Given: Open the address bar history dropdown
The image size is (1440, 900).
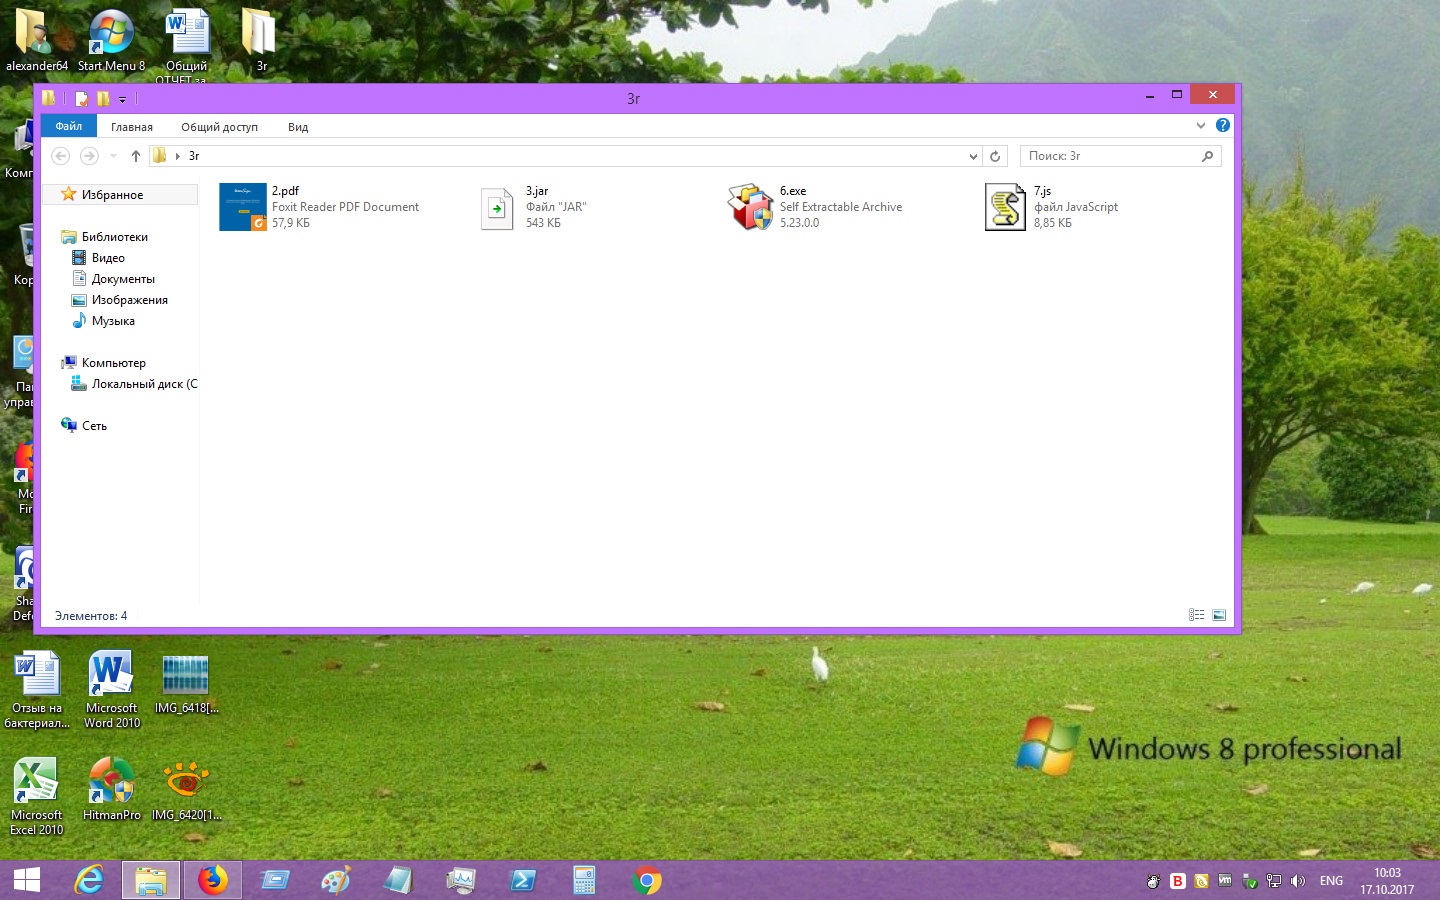Looking at the screenshot, I should 973,156.
